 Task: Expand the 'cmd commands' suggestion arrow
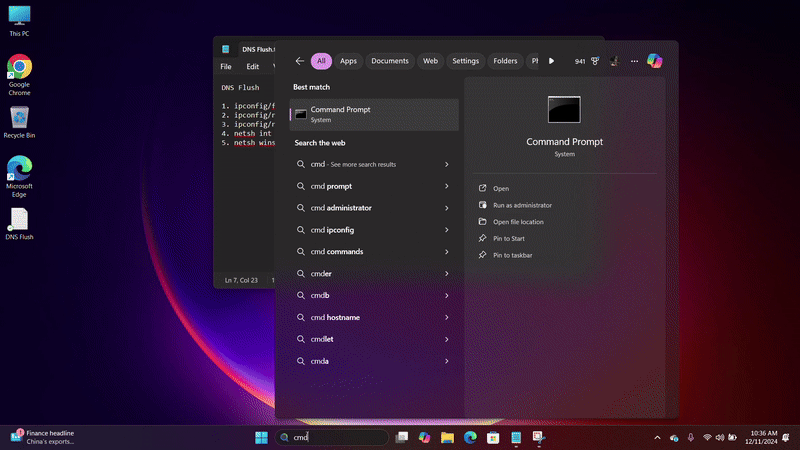pyautogui.click(x=446, y=252)
